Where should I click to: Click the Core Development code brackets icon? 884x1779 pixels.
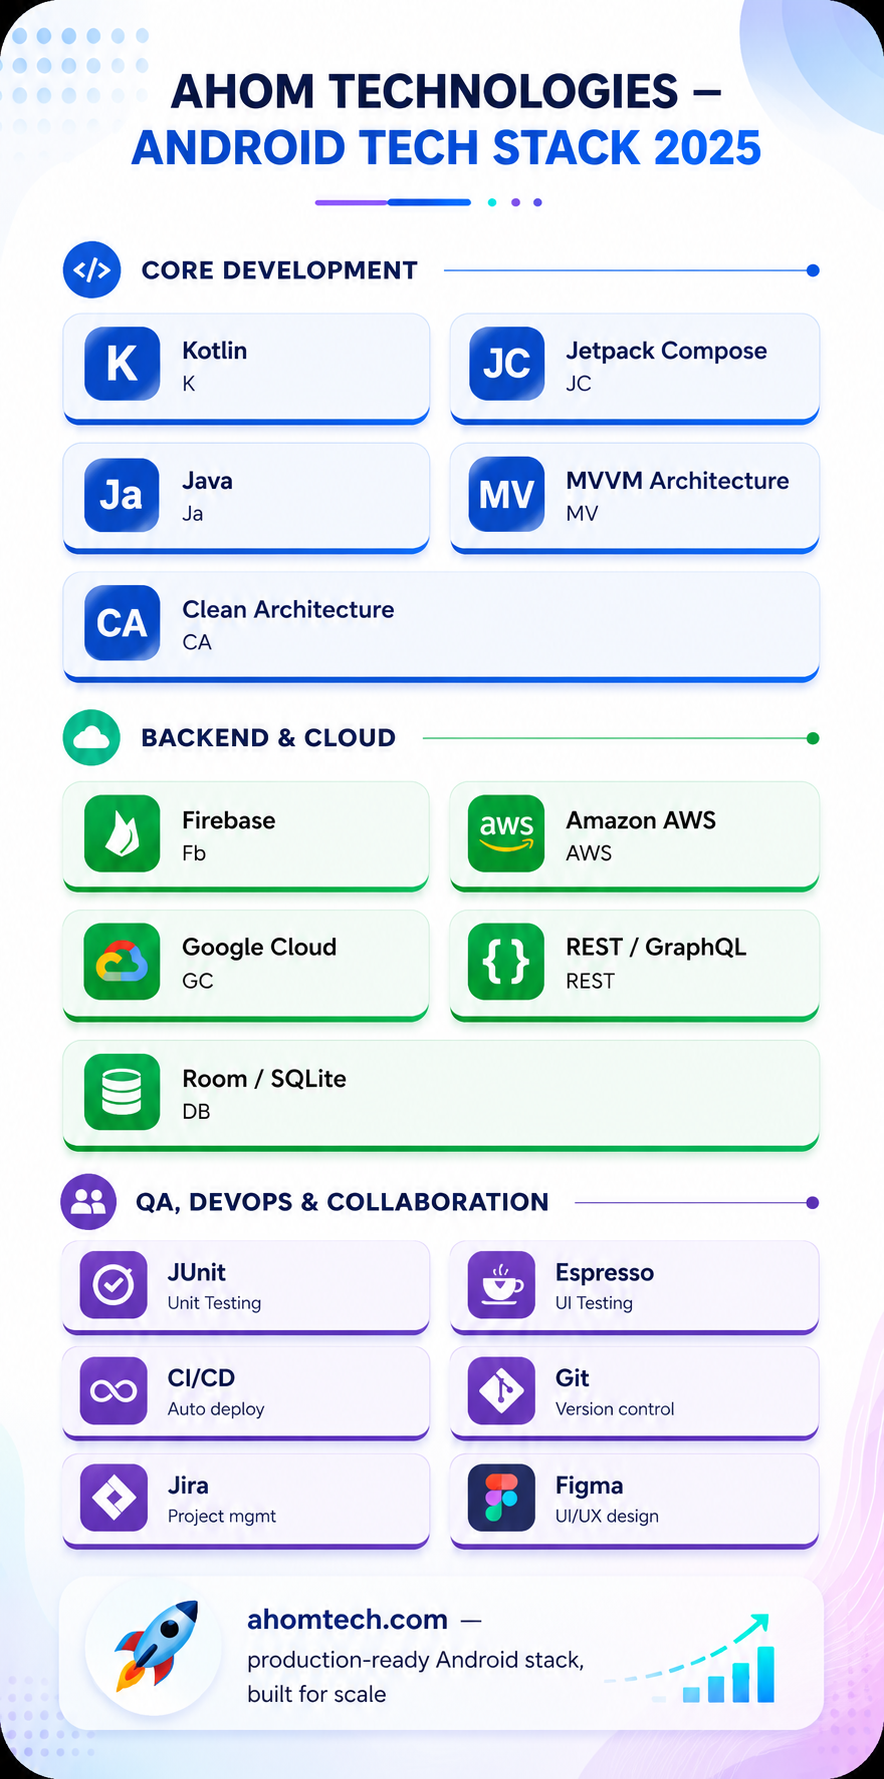[92, 270]
